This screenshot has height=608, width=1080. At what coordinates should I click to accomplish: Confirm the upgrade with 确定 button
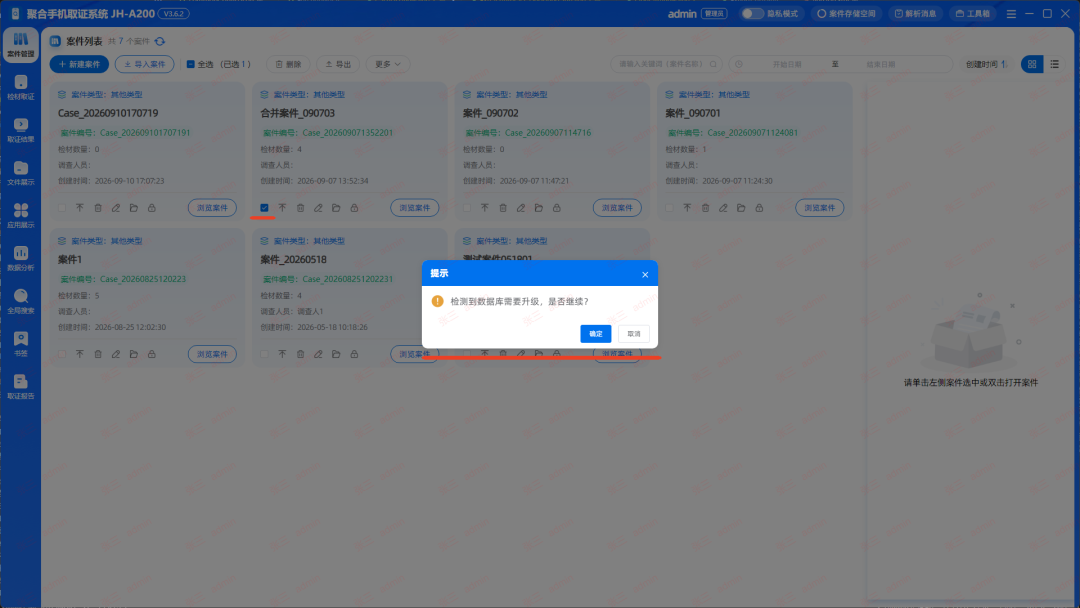(x=596, y=334)
